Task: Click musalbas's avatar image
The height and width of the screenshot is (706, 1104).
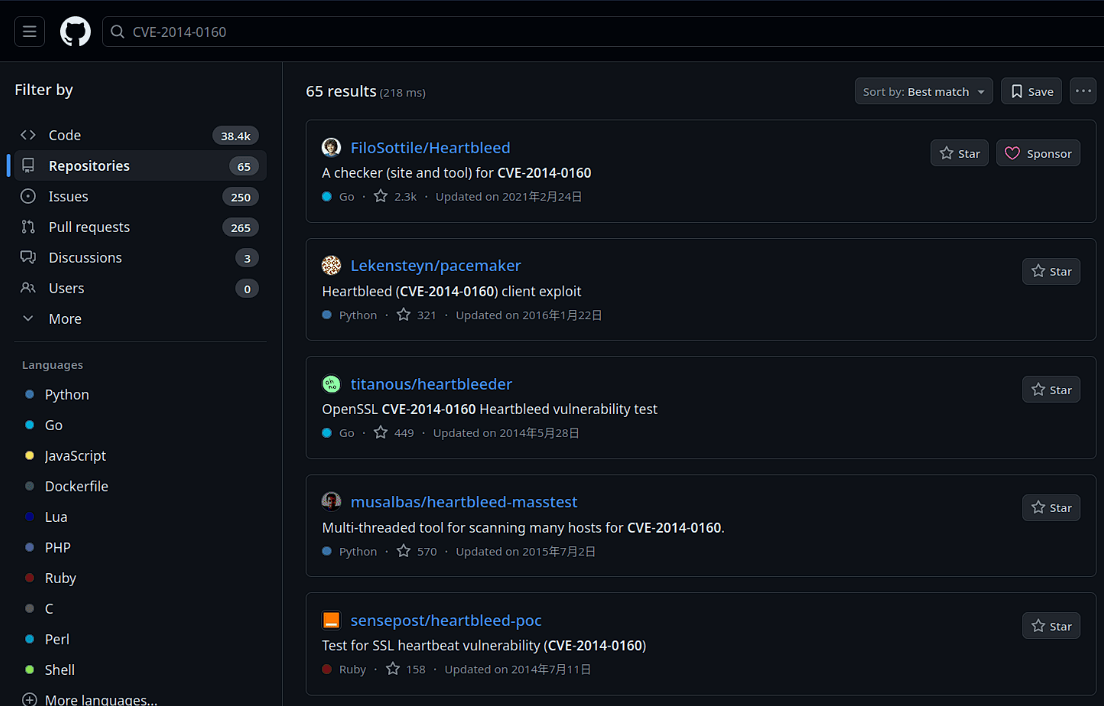Action: click(332, 502)
